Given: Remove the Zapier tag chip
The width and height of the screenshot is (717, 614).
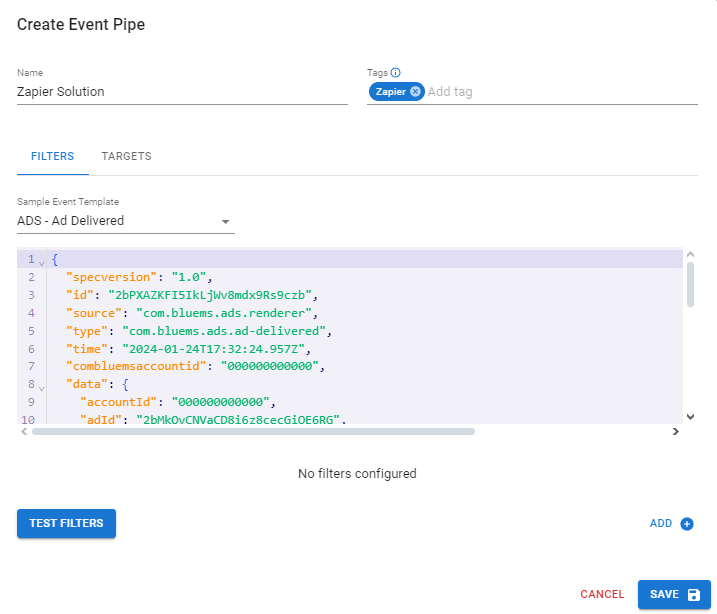Looking at the screenshot, I should click(x=415, y=91).
